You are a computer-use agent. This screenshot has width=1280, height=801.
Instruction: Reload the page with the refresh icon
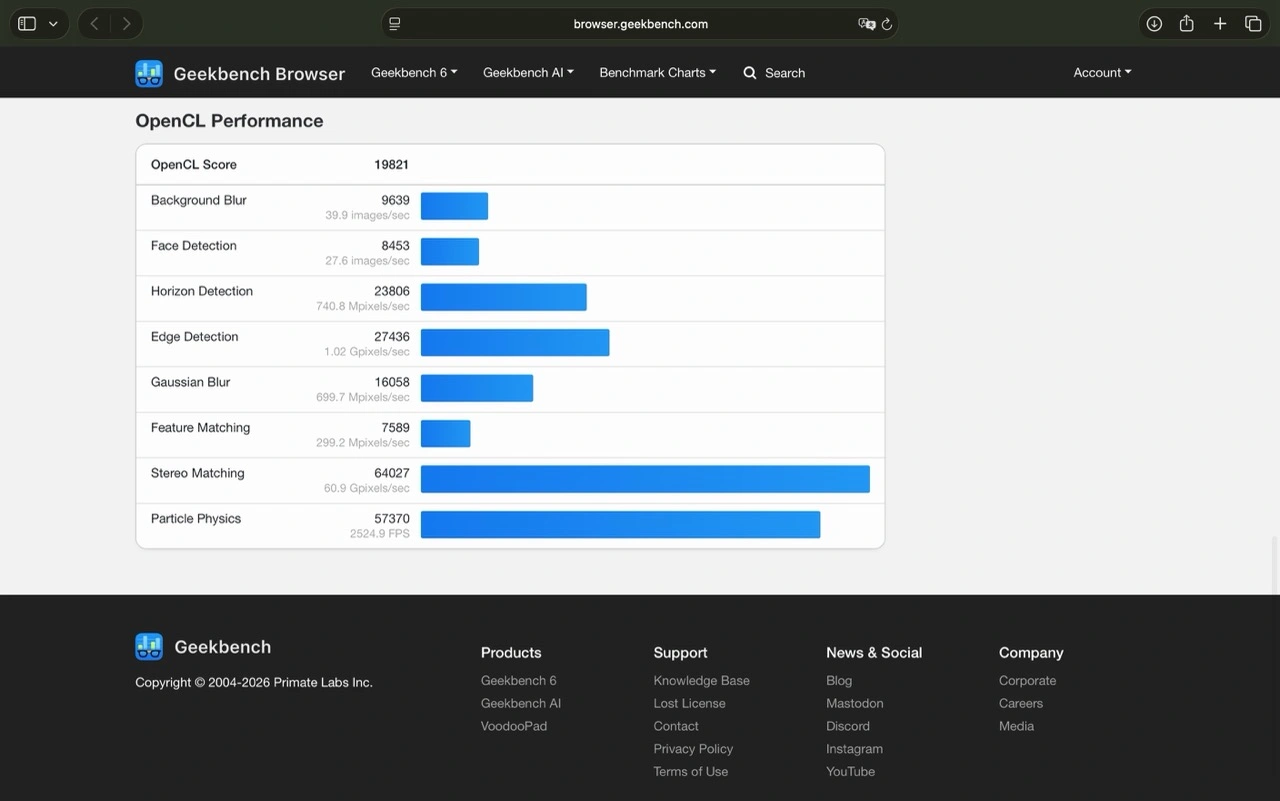(x=886, y=24)
